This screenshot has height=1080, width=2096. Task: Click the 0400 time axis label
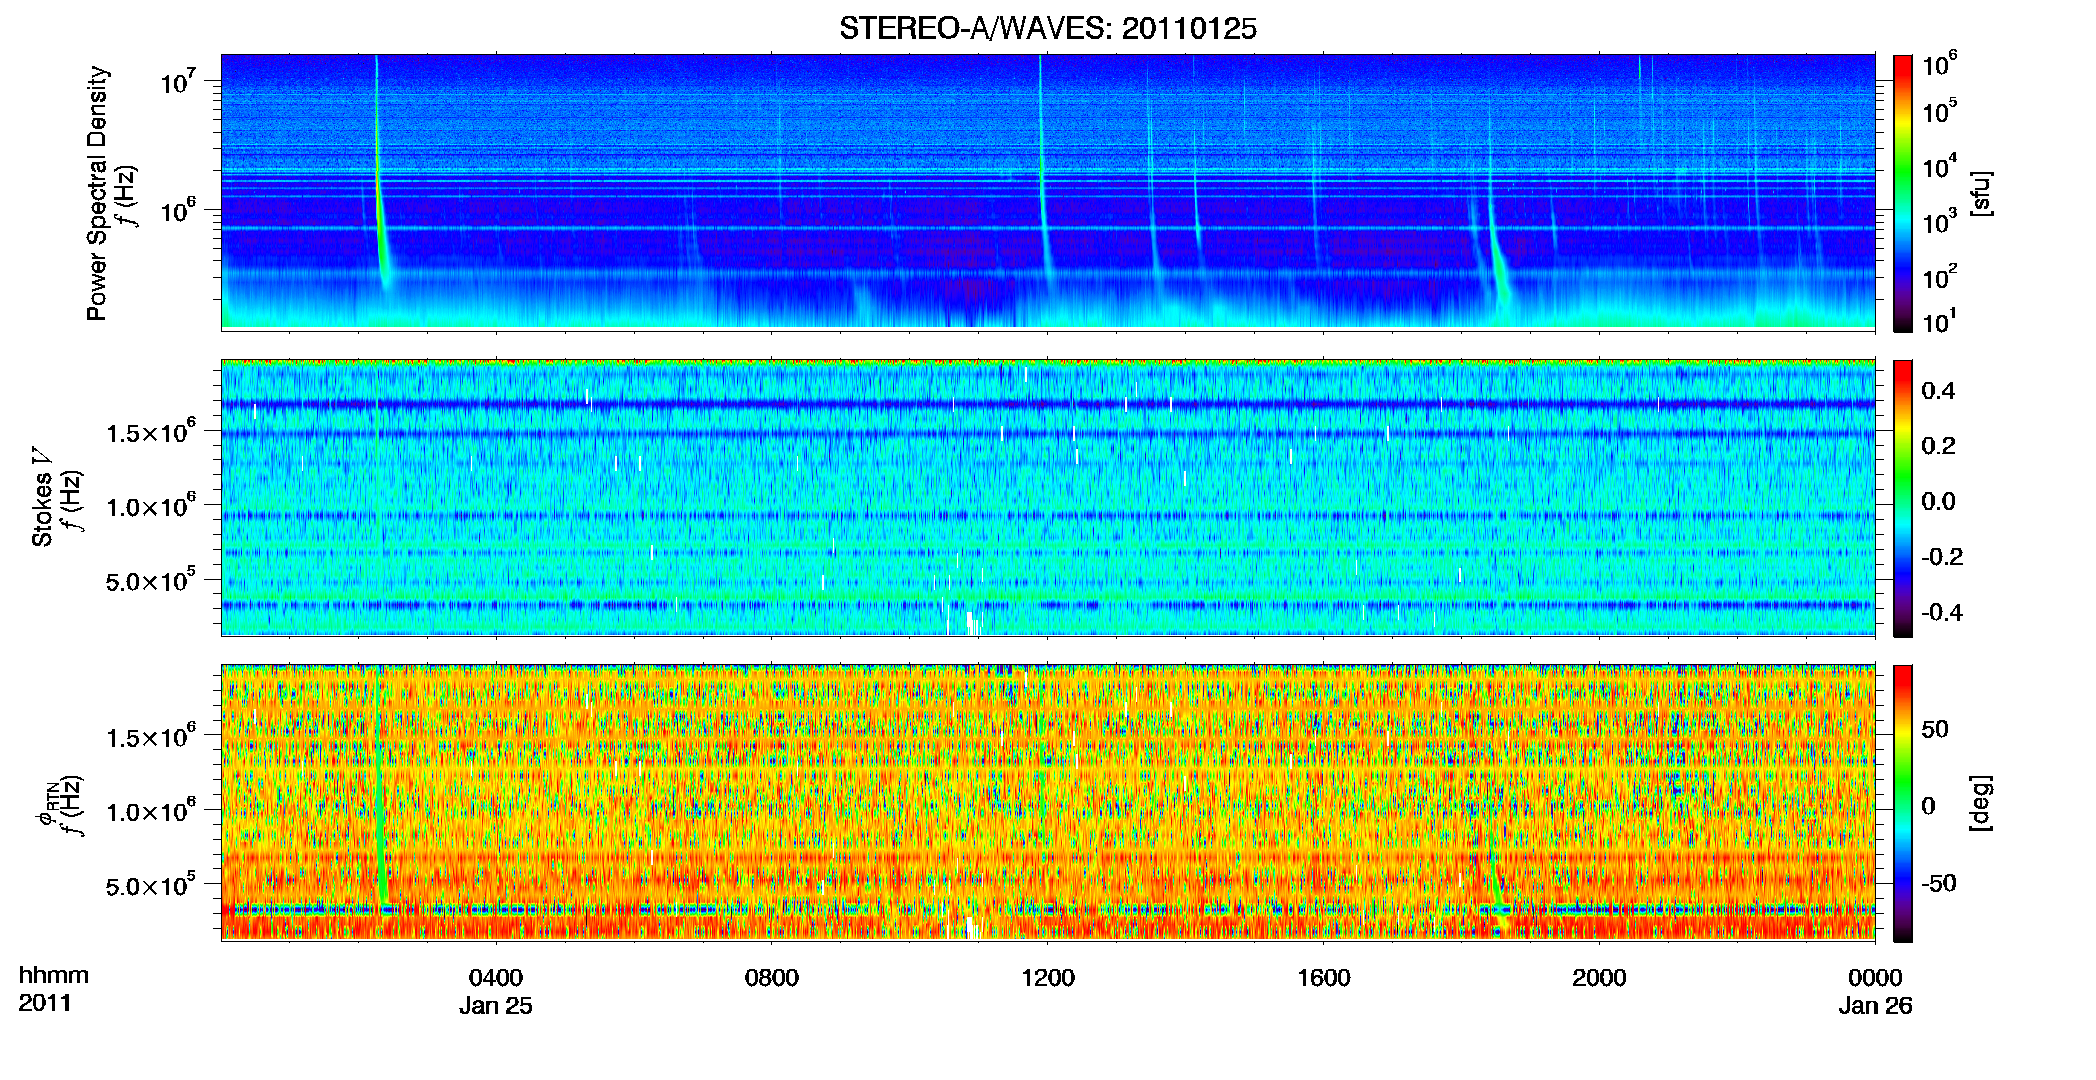496,978
